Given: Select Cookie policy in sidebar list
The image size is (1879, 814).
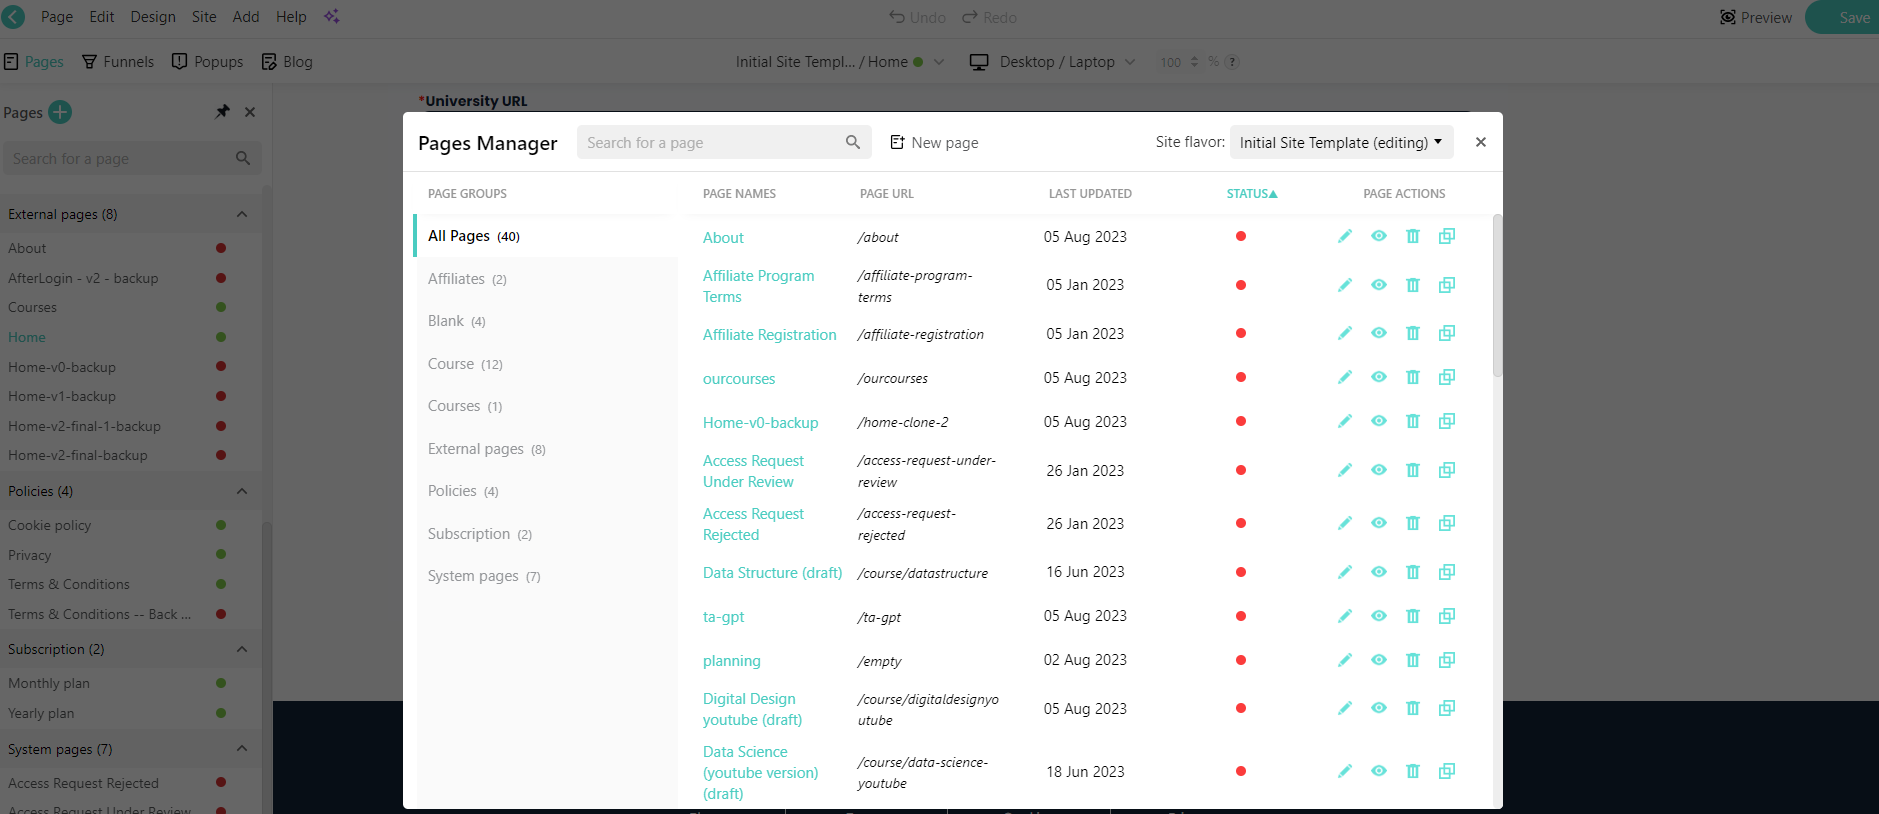Looking at the screenshot, I should coord(49,525).
